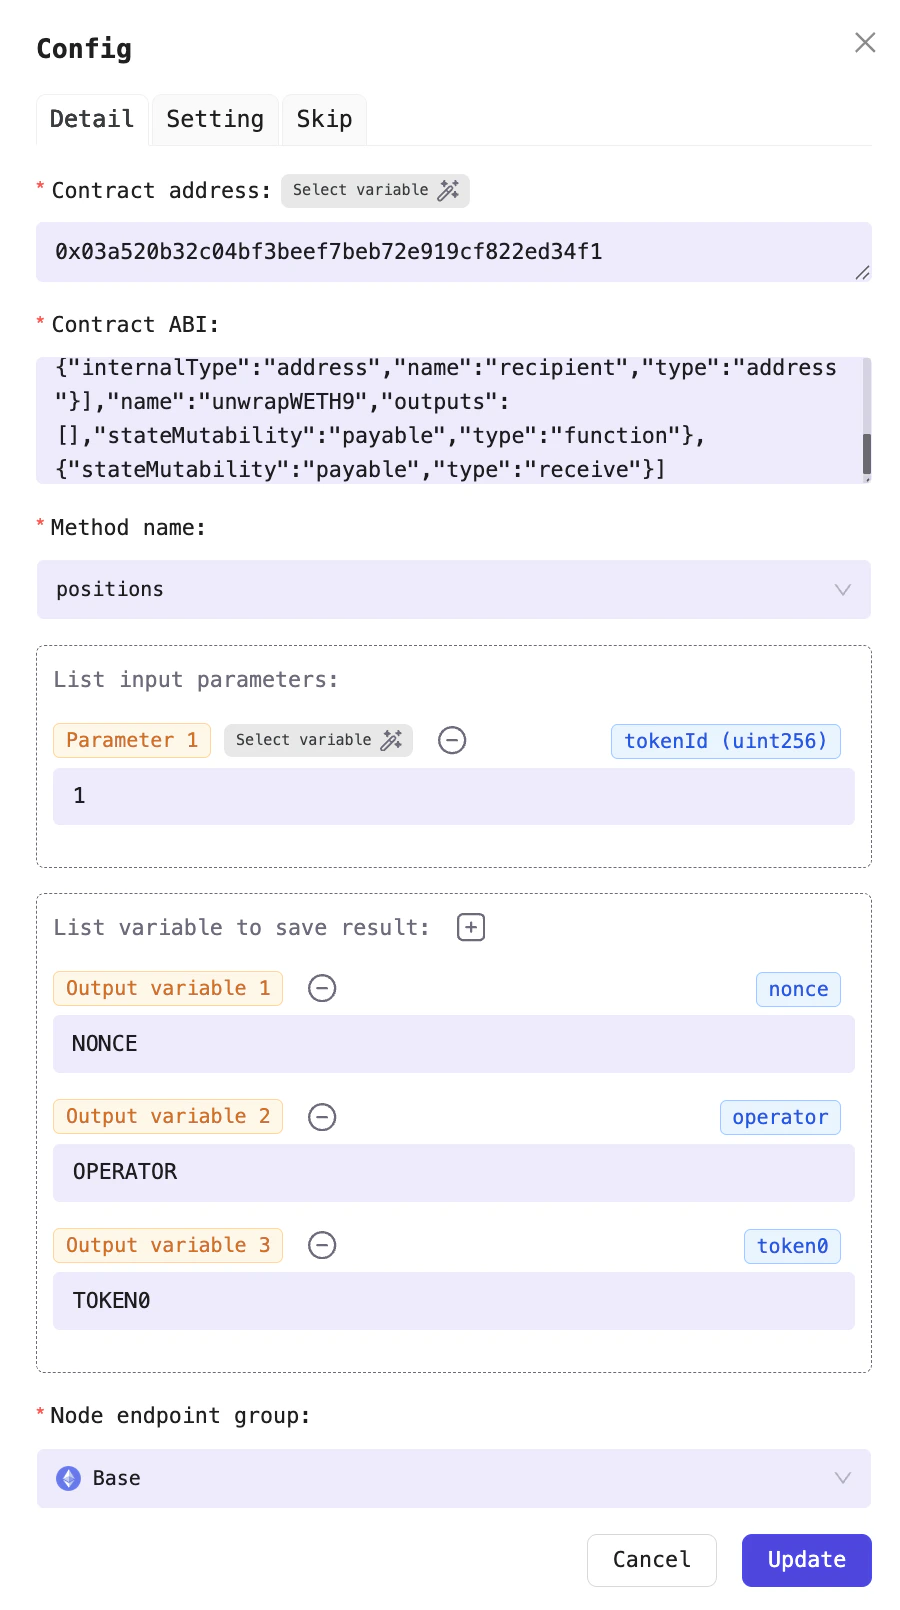Remove Output variable 1 with its minus icon
The image size is (900, 1610).
pyautogui.click(x=322, y=988)
